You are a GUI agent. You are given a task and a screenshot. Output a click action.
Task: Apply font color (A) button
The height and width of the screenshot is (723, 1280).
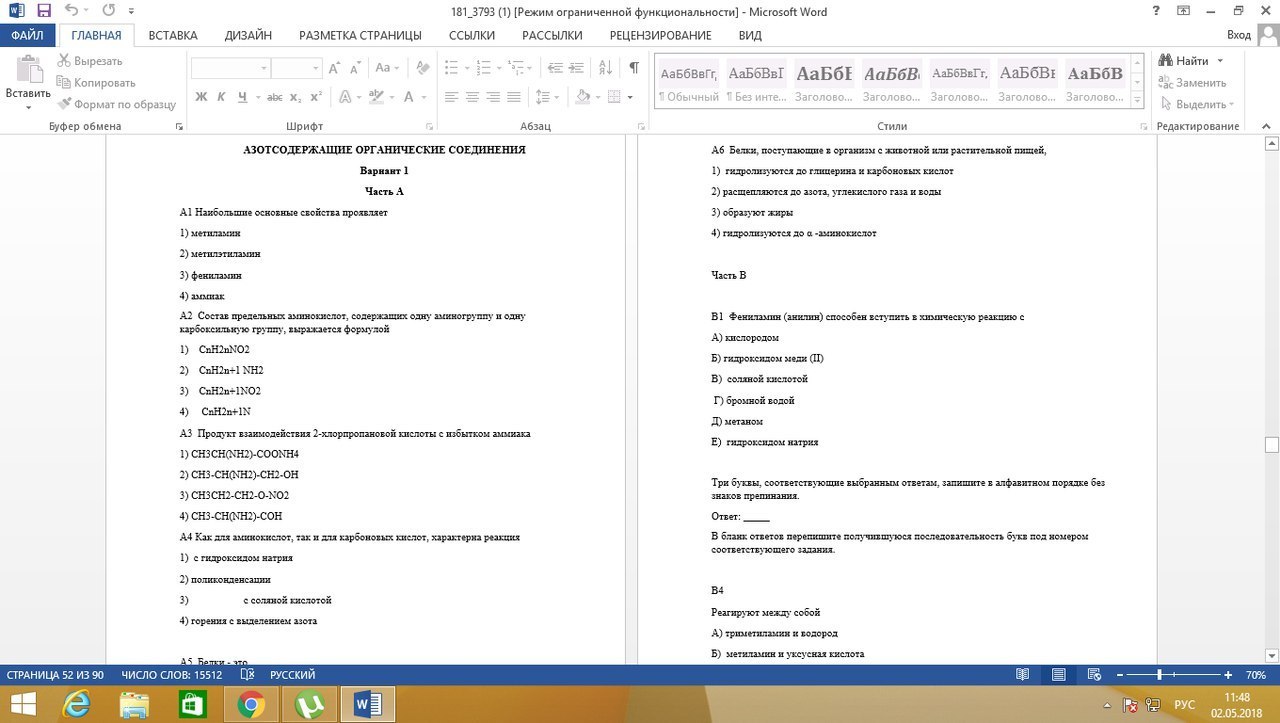[408, 97]
